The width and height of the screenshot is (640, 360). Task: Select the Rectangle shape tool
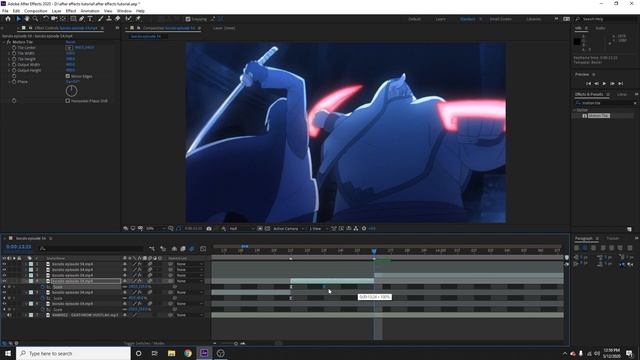click(x=73, y=19)
